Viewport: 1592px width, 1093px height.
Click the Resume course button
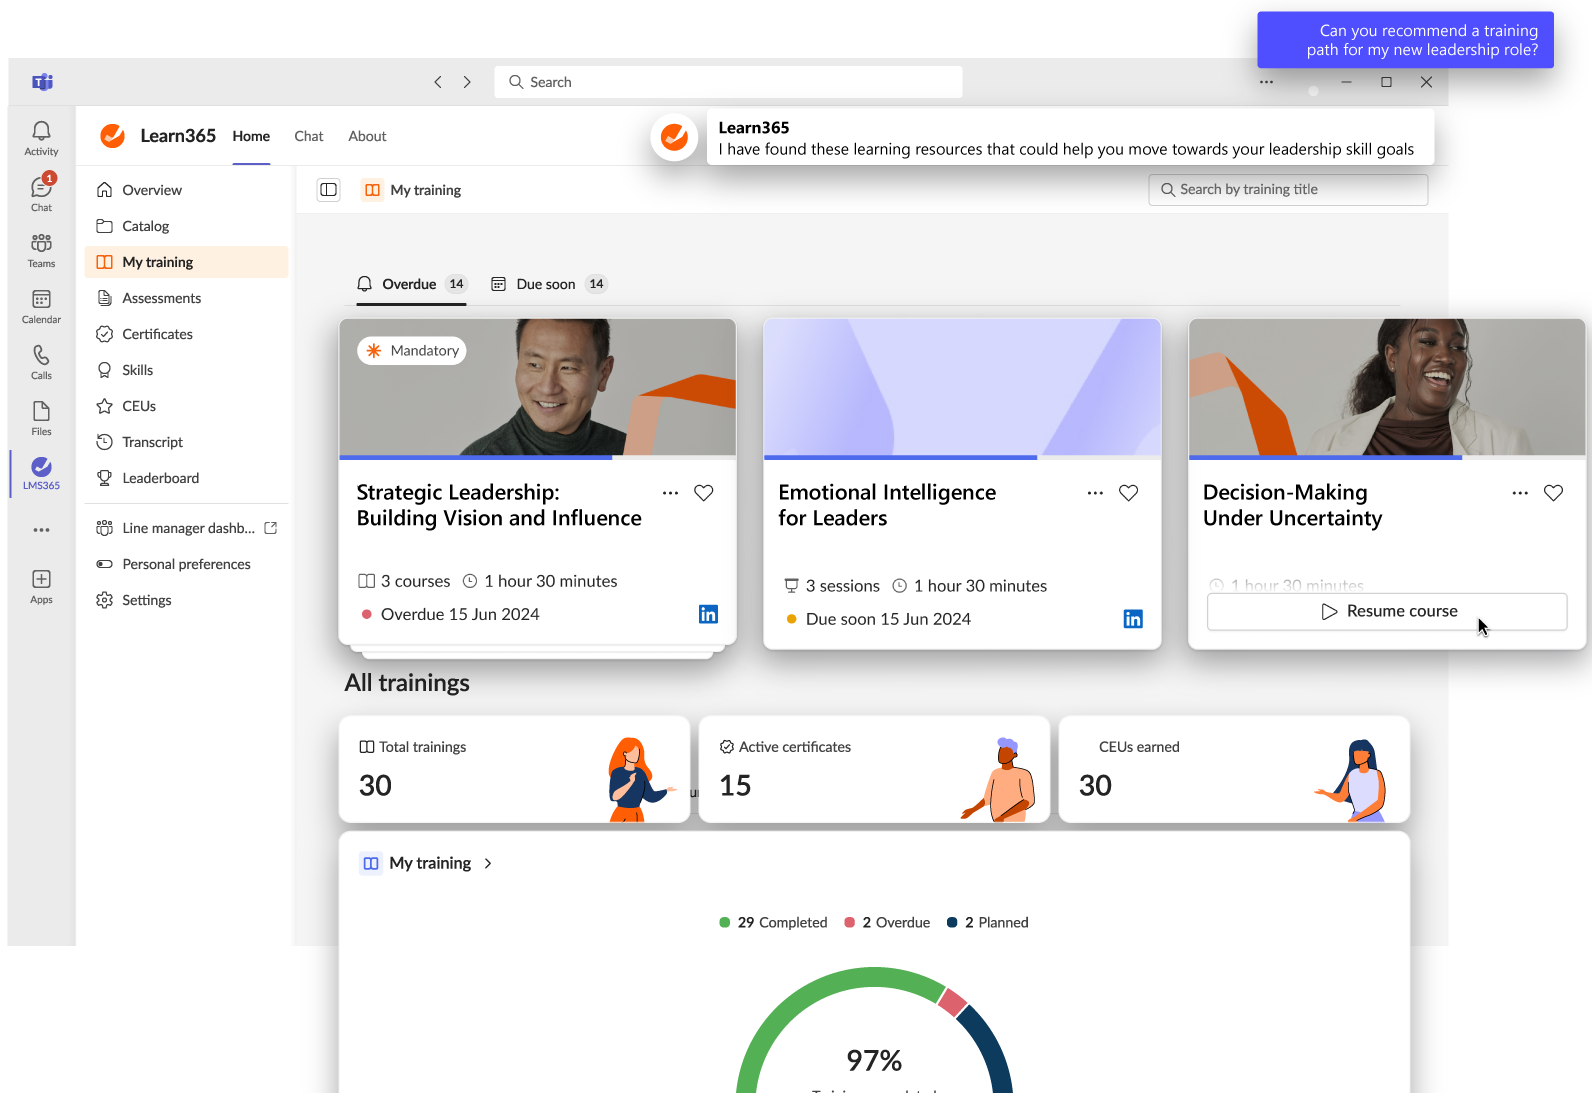click(1386, 611)
